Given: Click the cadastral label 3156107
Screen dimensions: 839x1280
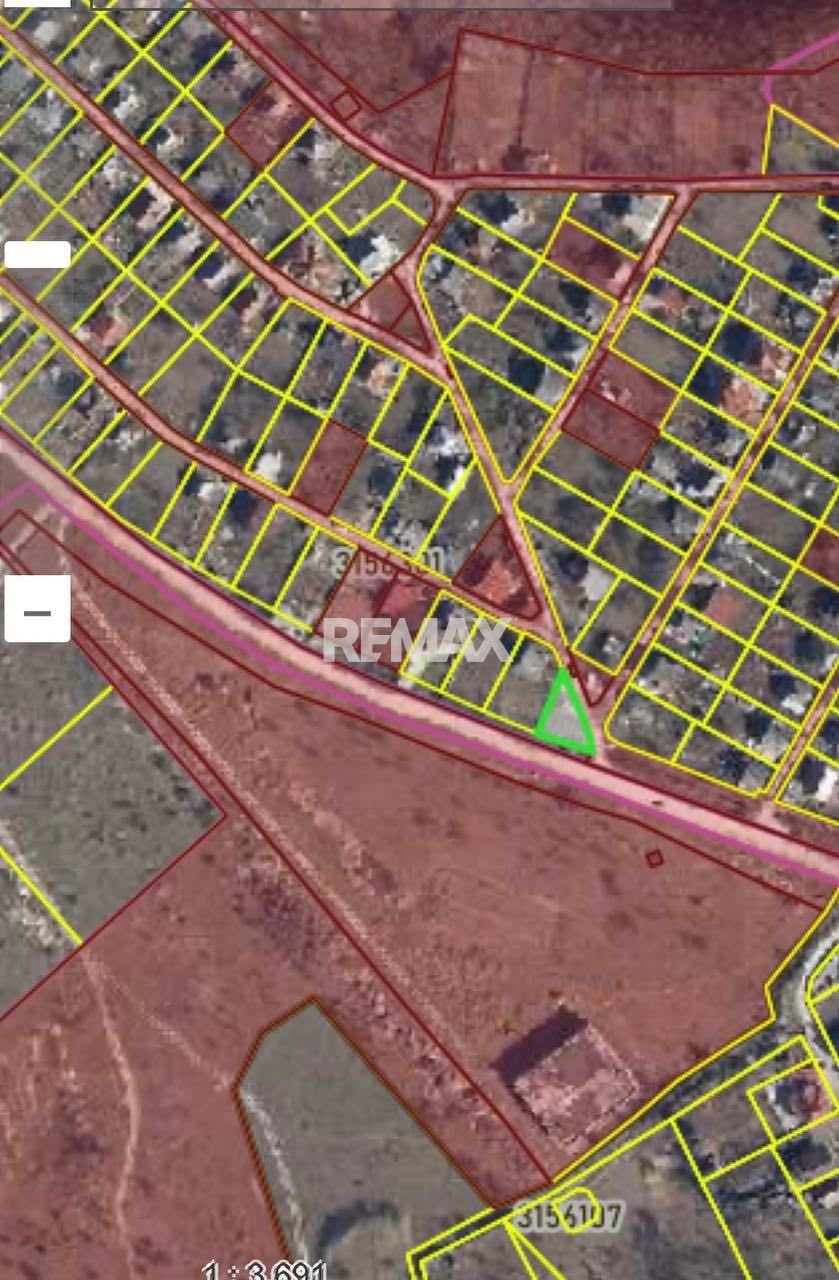Looking at the screenshot, I should pos(569,1217).
